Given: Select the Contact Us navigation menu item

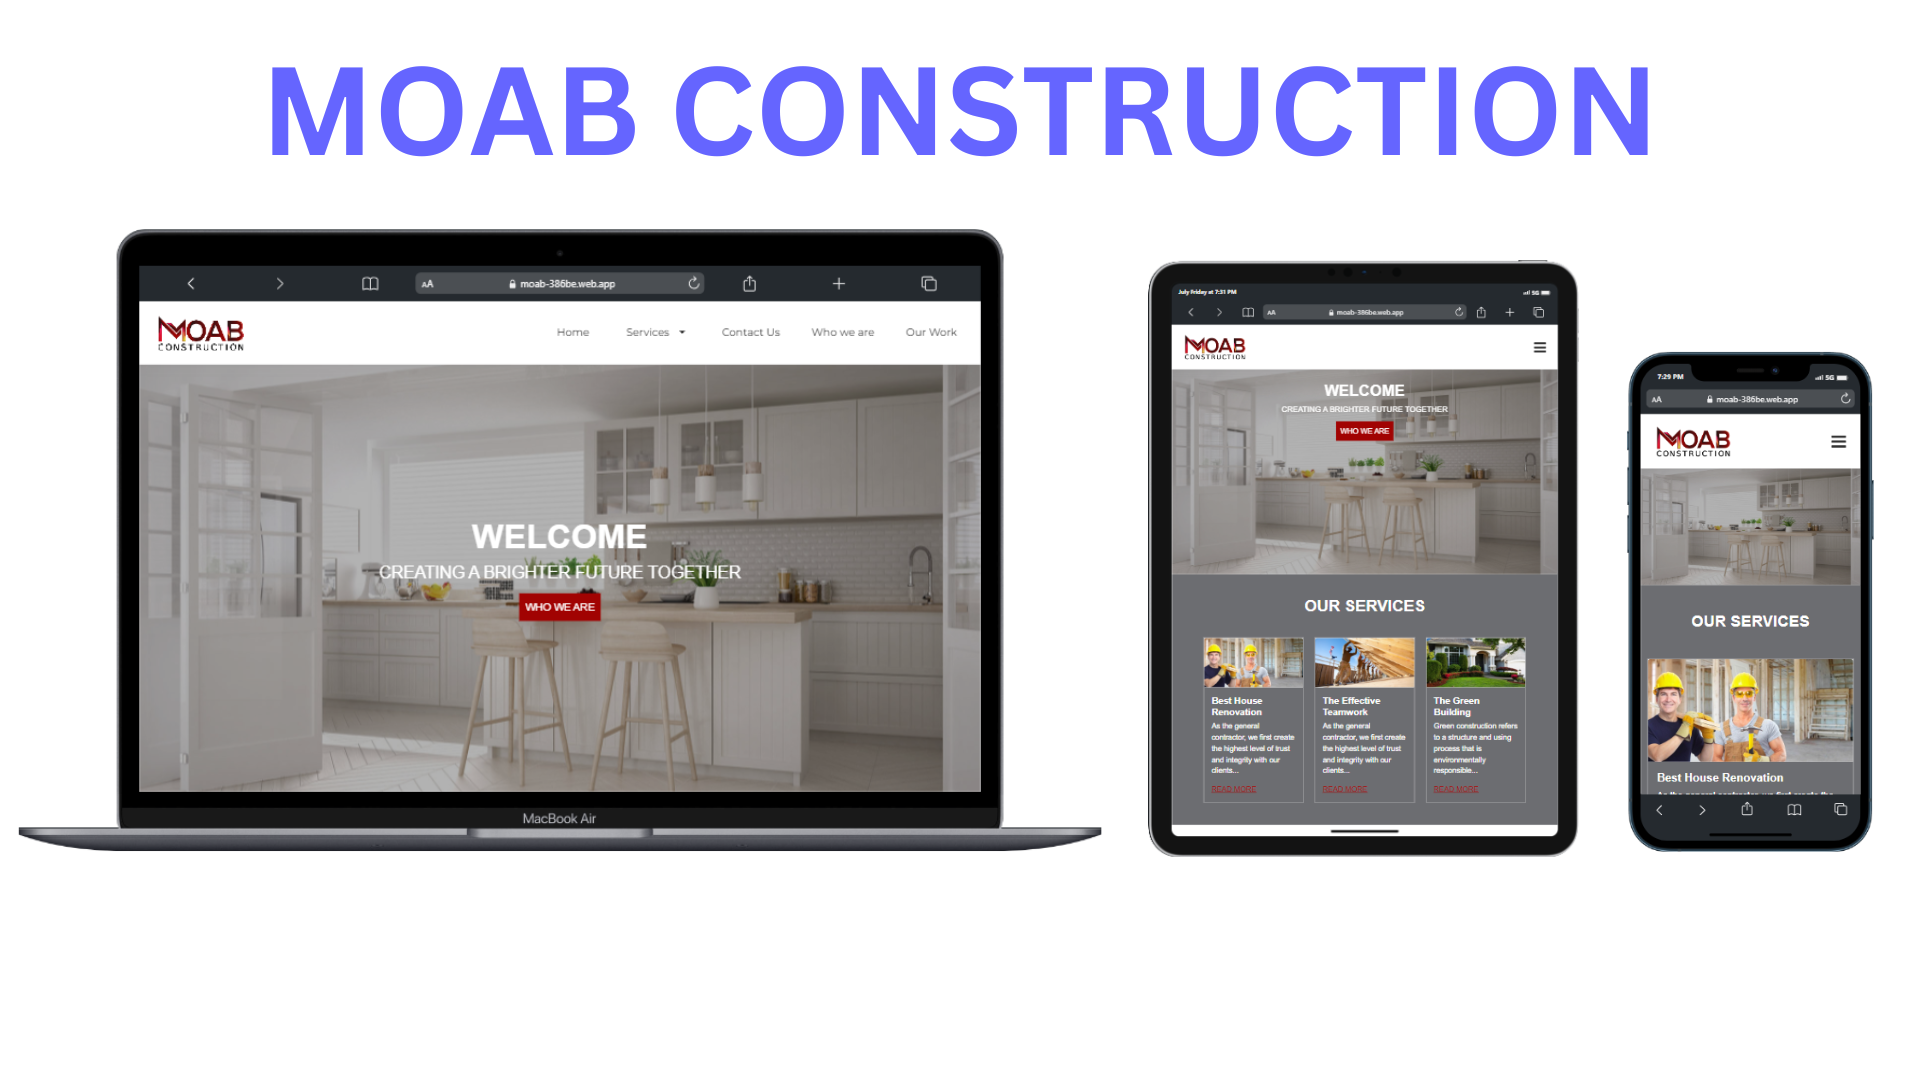Looking at the screenshot, I should tap(750, 332).
